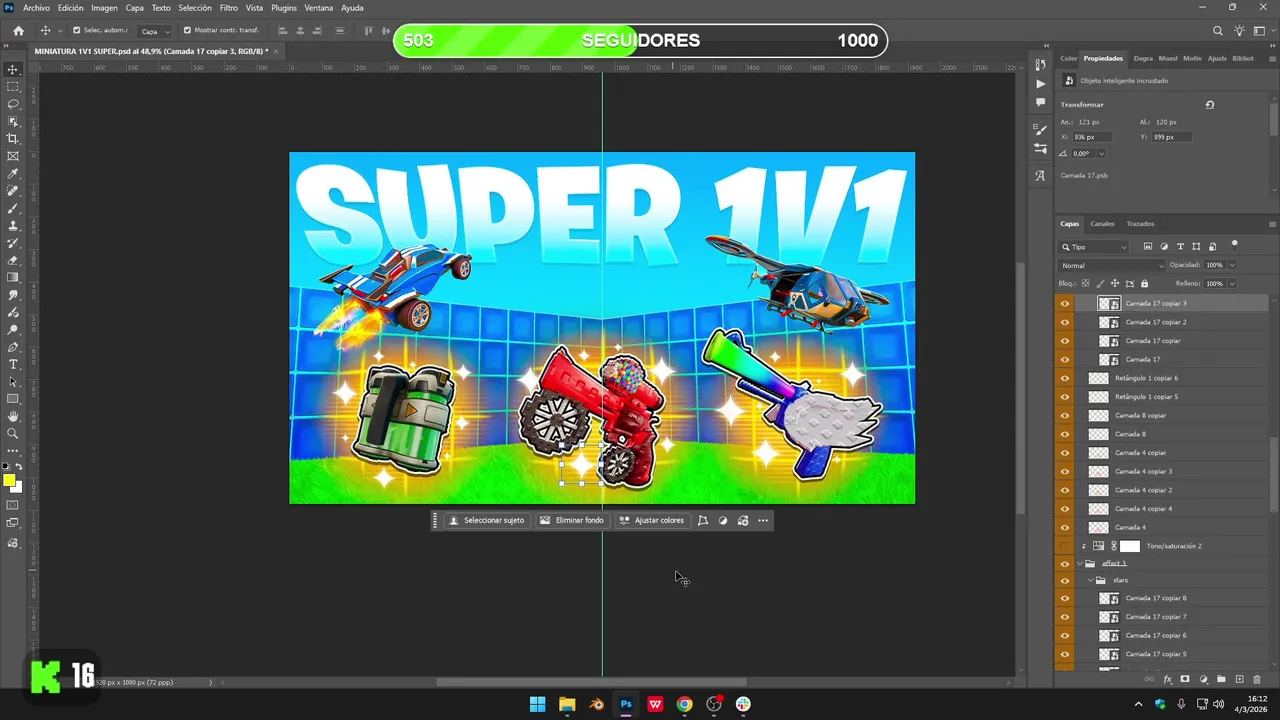1280x720 pixels.
Task: Open the Actions play icon panel
Action: point(1040,84)
